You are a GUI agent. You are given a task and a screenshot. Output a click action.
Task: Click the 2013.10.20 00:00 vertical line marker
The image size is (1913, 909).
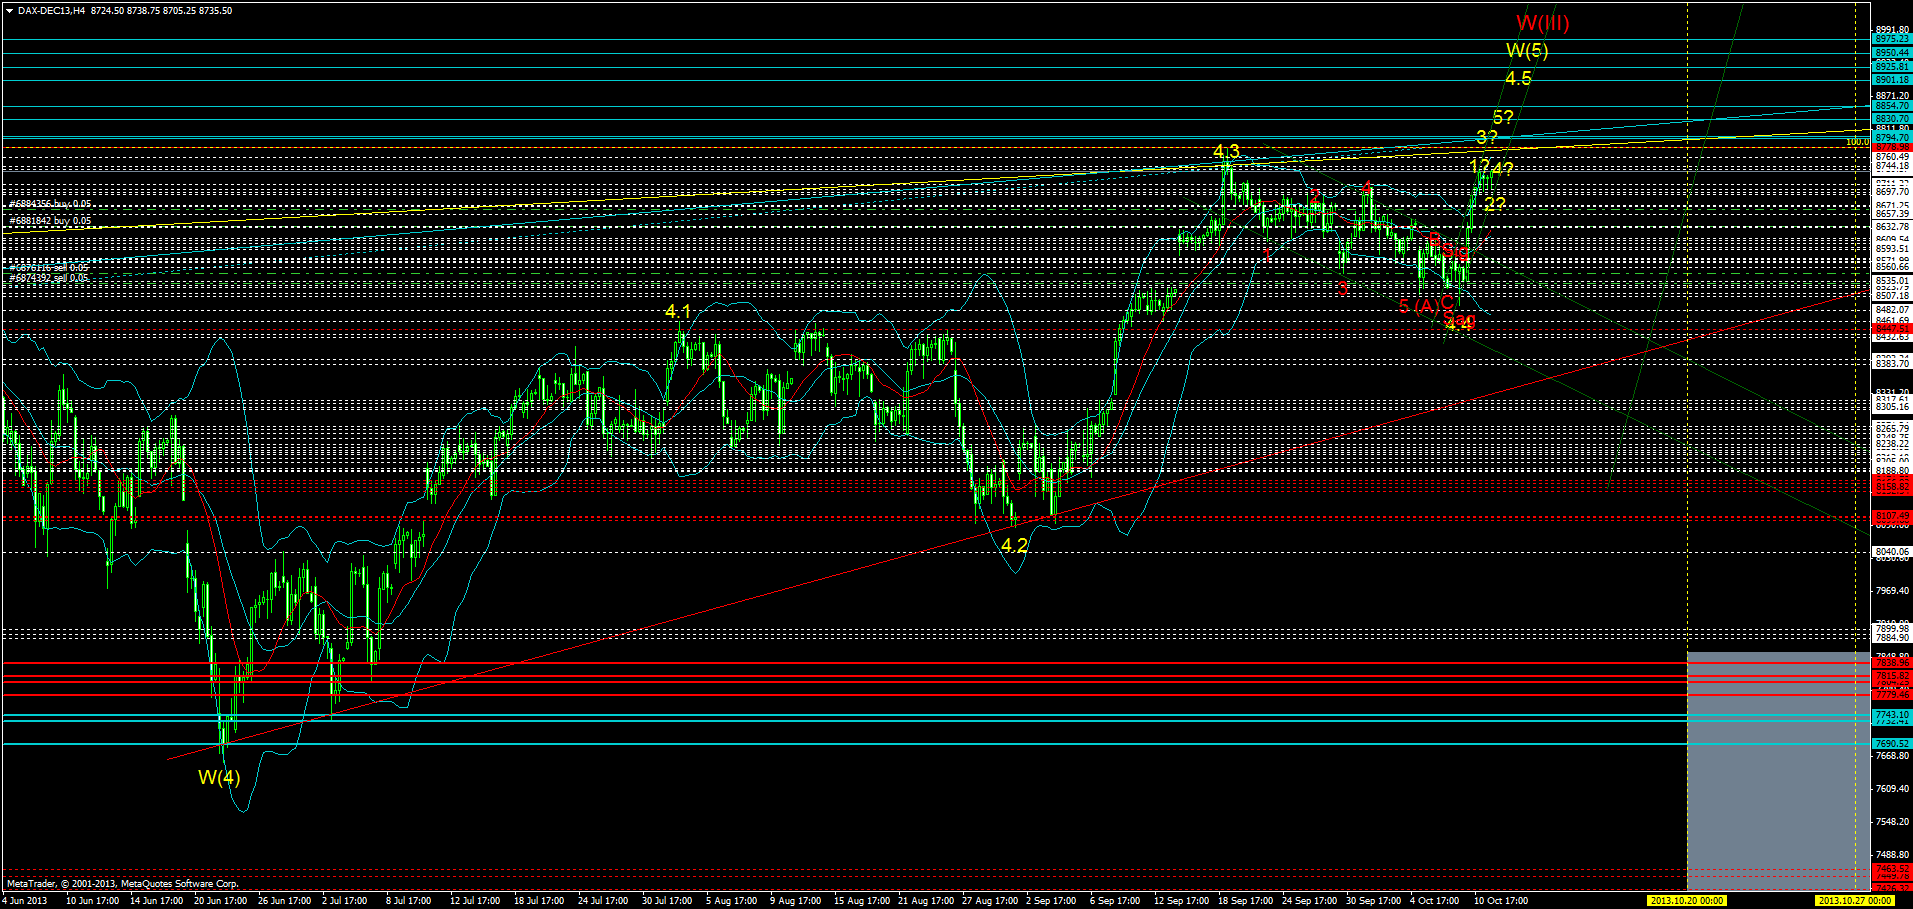tap(1687, 899)
